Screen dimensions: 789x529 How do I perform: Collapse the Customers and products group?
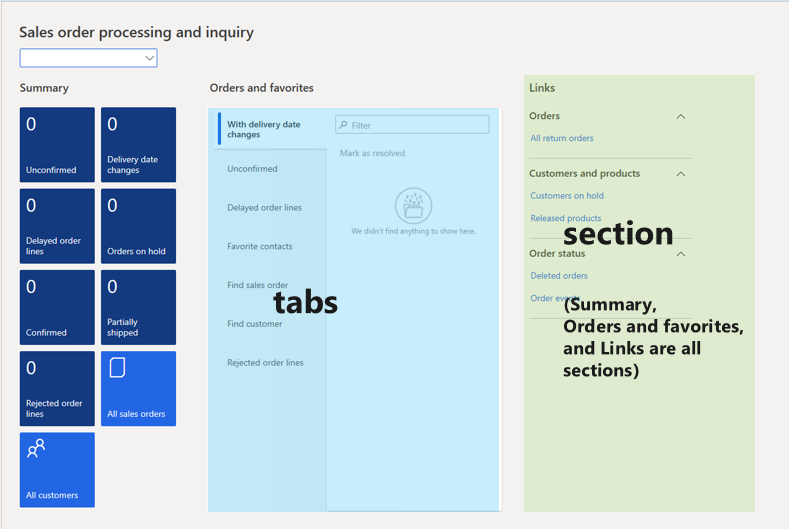pos(681,174)
